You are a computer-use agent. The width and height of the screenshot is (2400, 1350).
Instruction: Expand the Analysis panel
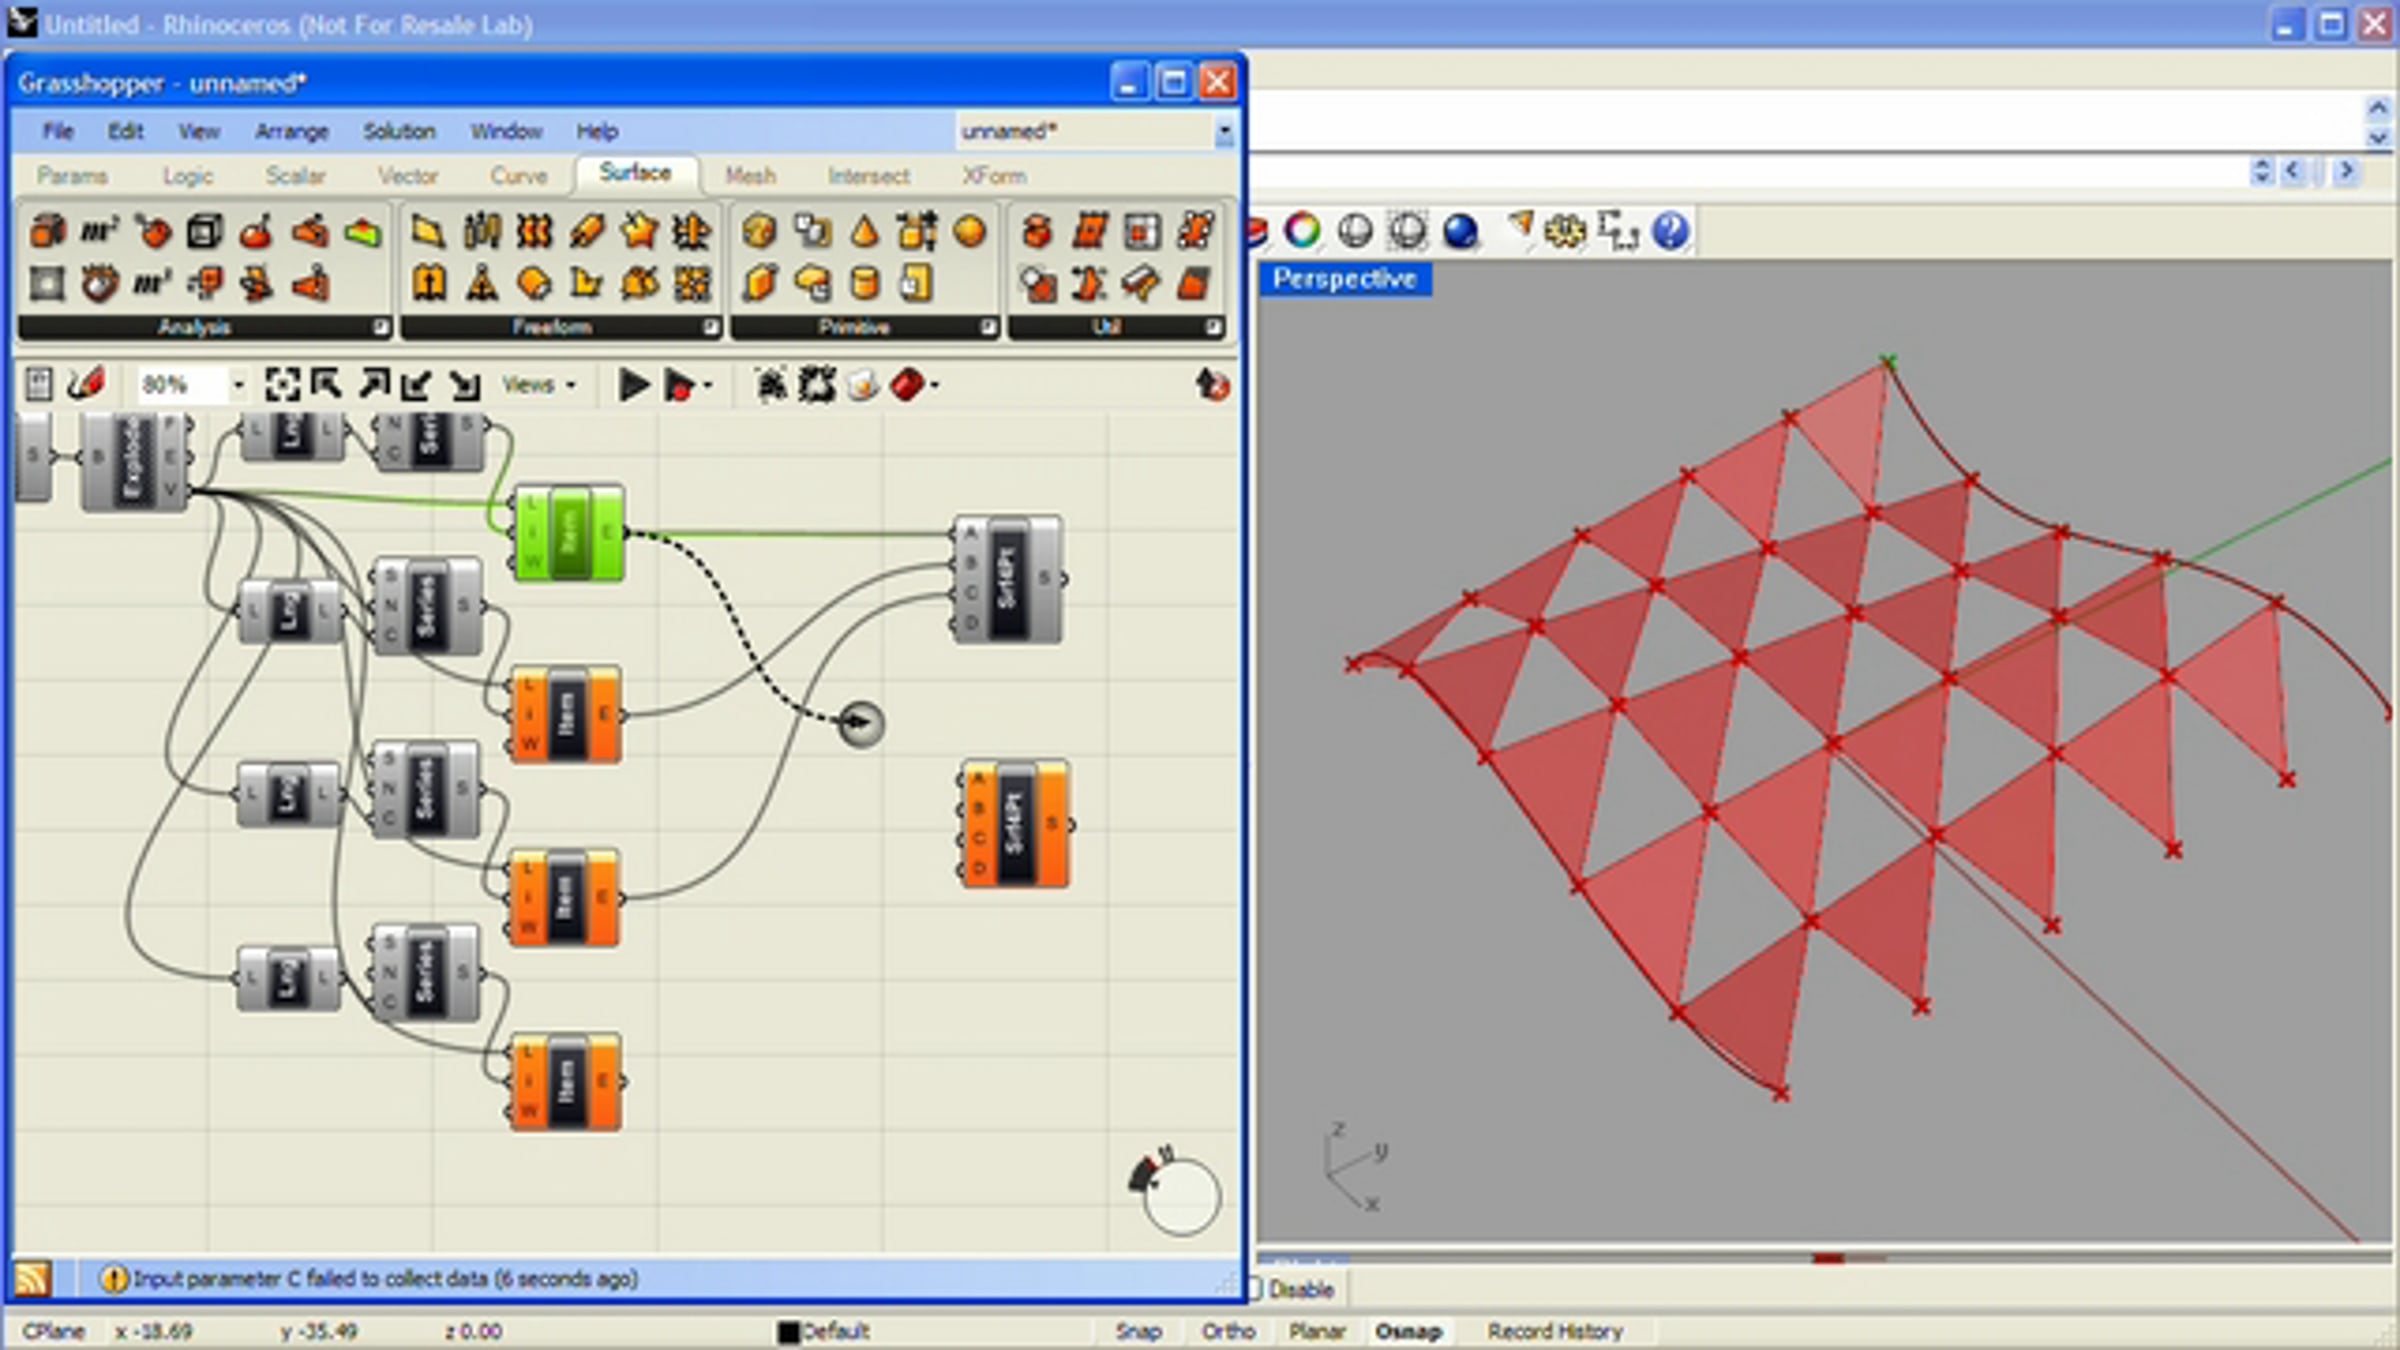click(x=380, y=327)
